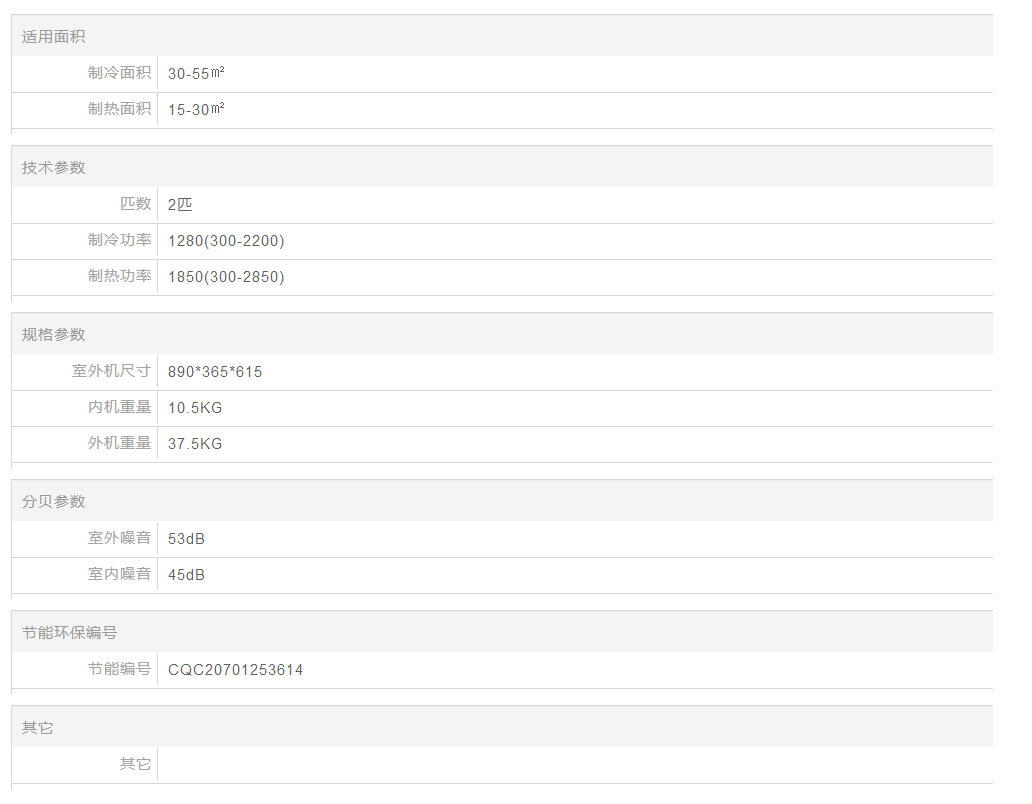Select the 37.5KG outdoor unit weight
The width and height of the screenshot is (1032, 804).
pyautogui.click(x=195, y=444)
